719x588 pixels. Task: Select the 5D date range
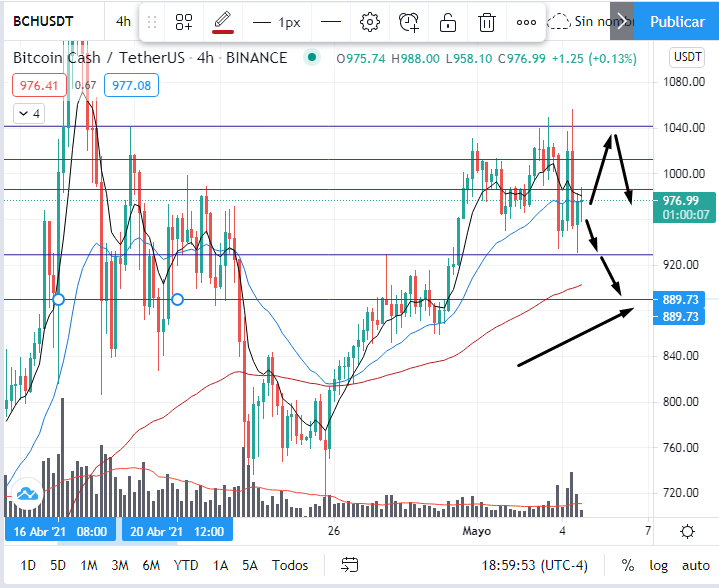point(58,565)
